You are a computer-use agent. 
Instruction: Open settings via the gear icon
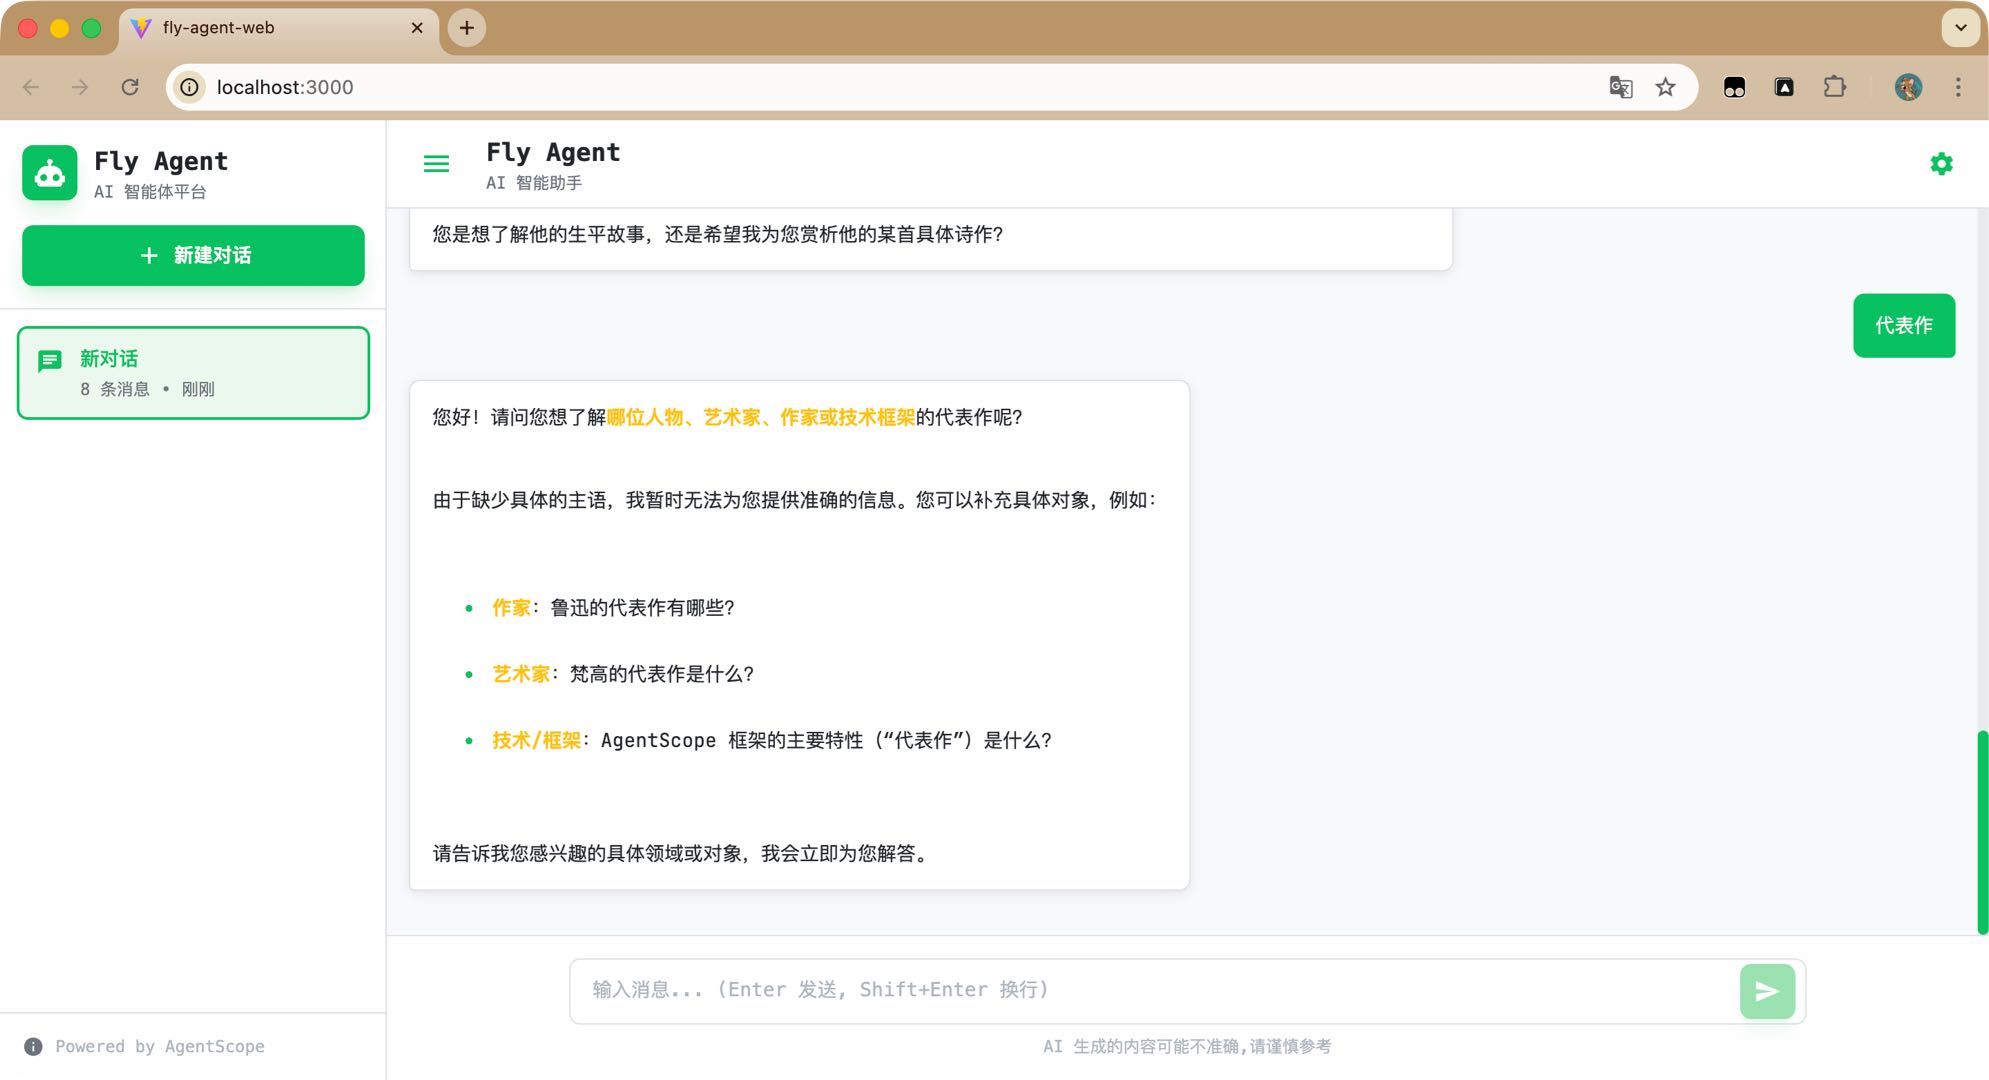tap(1941, 163)
